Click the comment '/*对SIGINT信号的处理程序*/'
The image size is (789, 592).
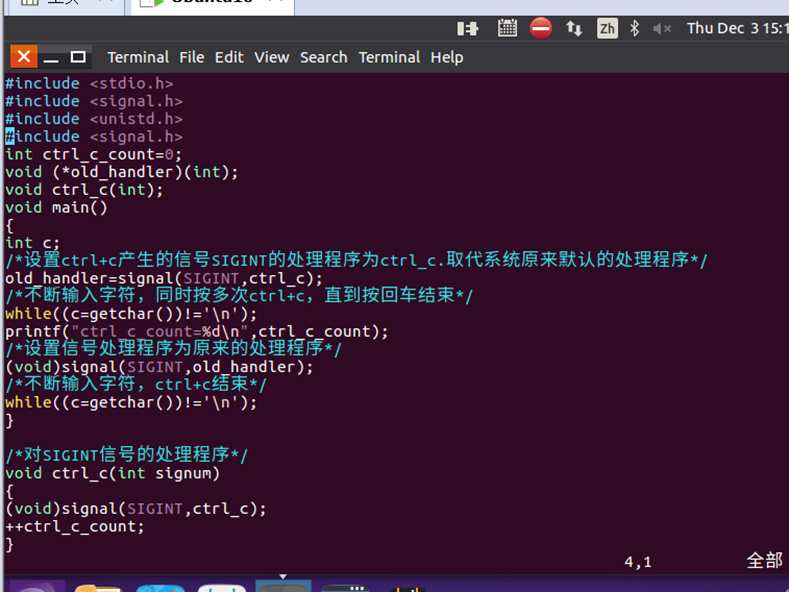tap(126, 455)
